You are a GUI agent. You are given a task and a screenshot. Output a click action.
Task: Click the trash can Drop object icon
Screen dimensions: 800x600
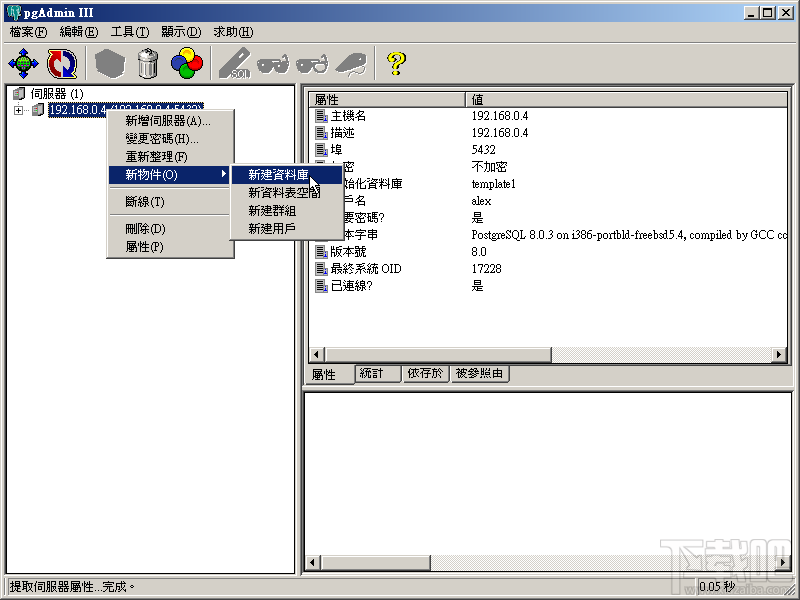[x=146, y=62]
